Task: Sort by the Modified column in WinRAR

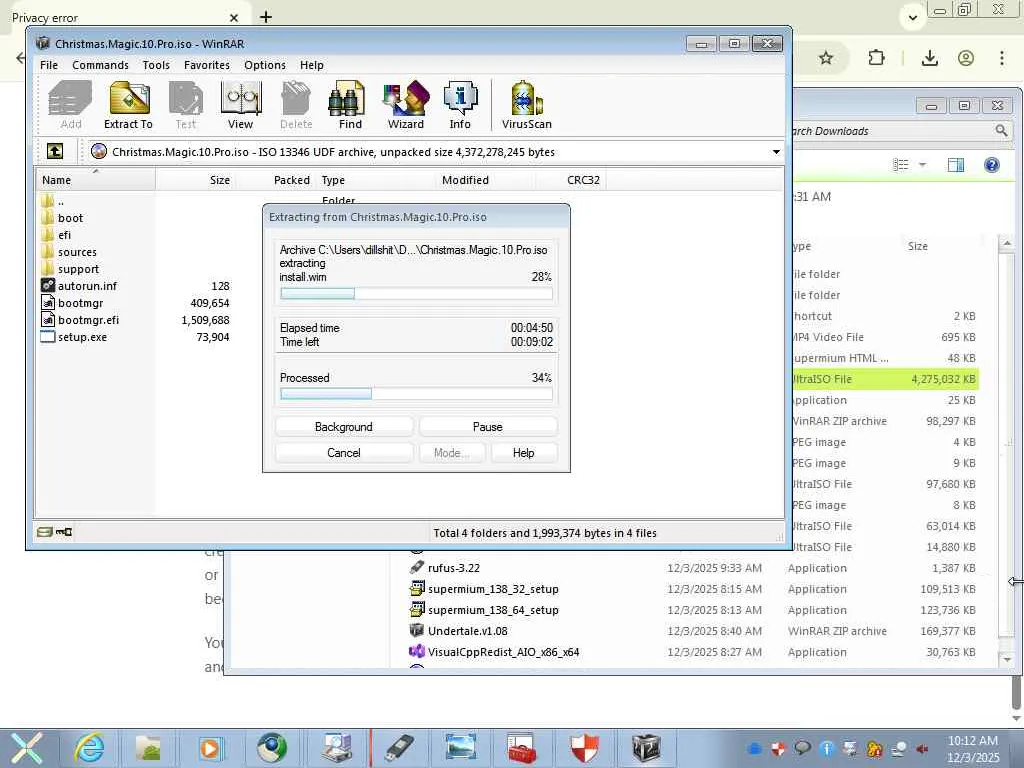Action: 485,180
